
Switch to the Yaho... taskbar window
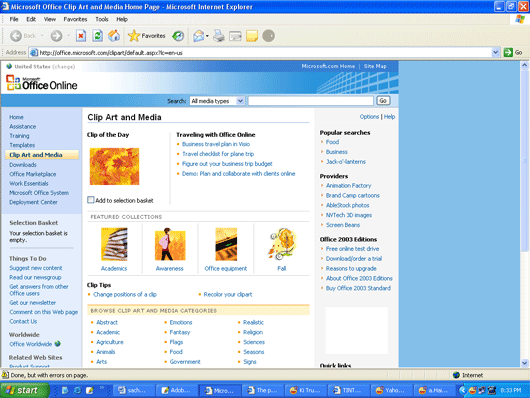click(390, 390)
